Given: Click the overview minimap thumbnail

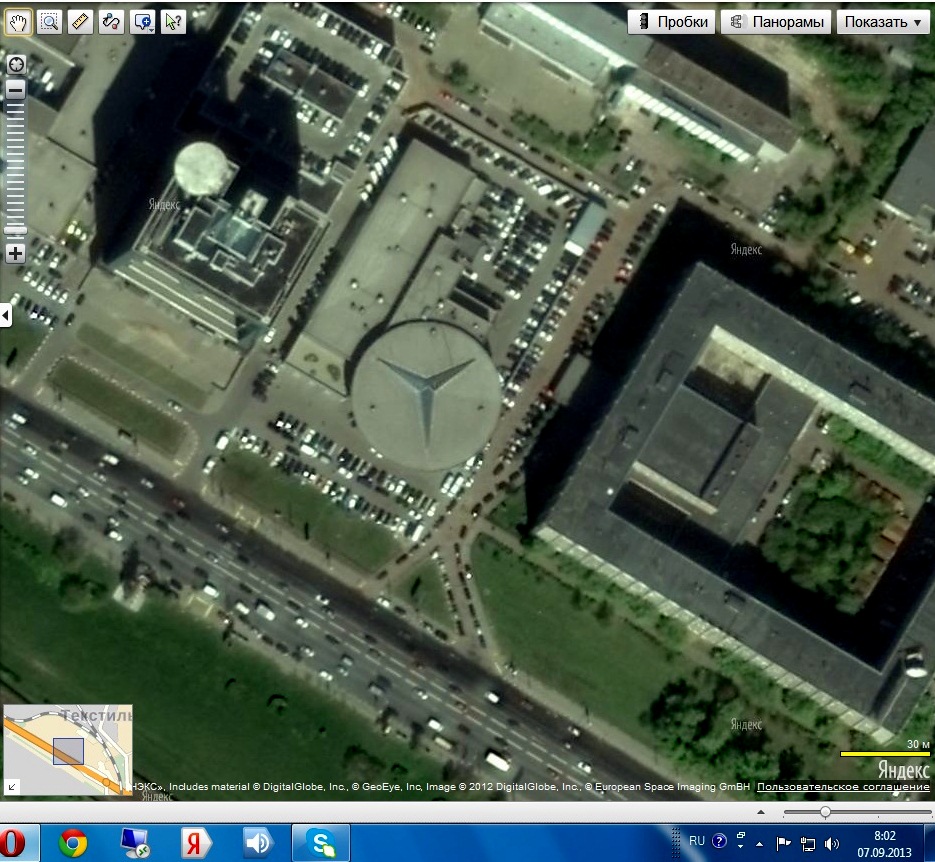Looking at the screenshot, I should coord(68,750).
